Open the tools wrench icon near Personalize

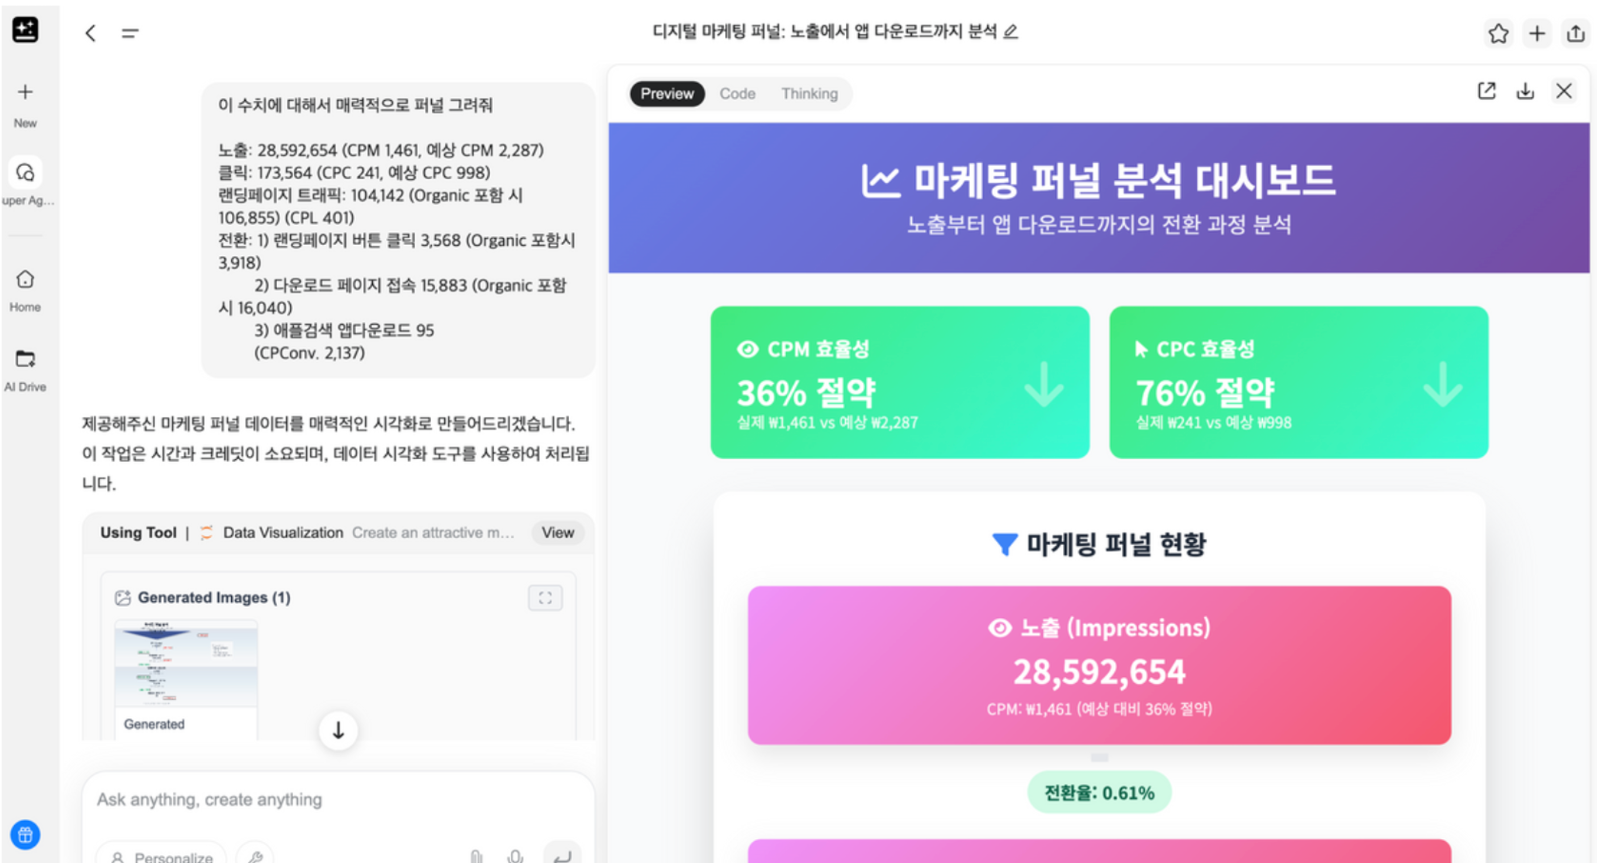(x=255, y=855)
